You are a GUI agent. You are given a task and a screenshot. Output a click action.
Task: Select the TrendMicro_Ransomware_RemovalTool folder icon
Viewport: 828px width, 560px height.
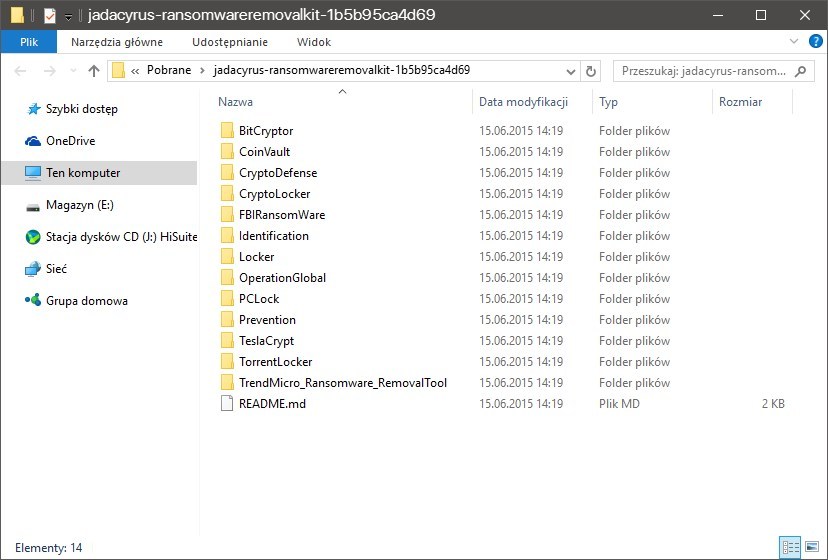click(227, 382)
